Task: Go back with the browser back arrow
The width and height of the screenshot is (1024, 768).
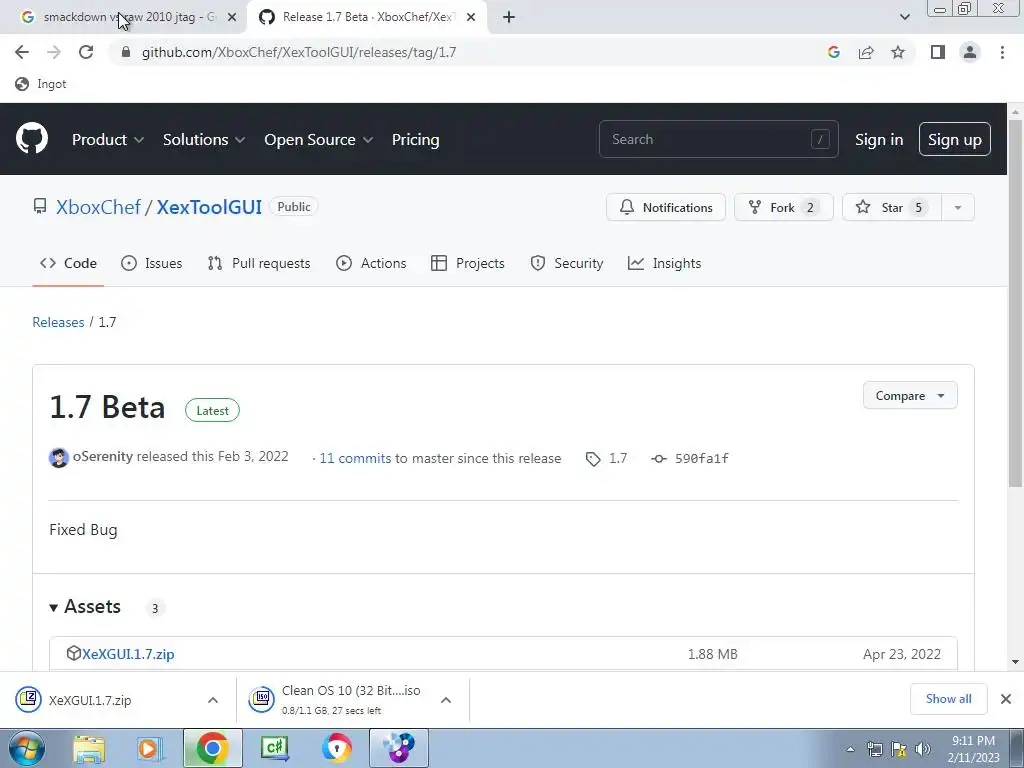Action: [x=22, y=52]
